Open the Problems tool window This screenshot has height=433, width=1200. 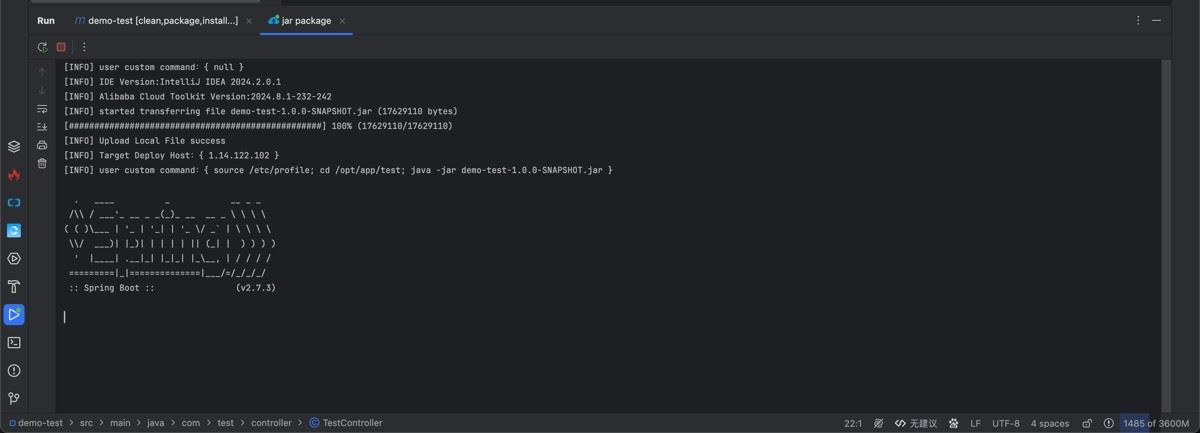click(14, 370)
